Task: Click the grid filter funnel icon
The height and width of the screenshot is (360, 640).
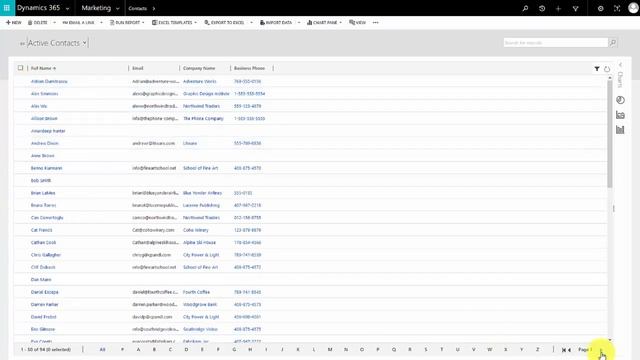Action: point(597,69)
